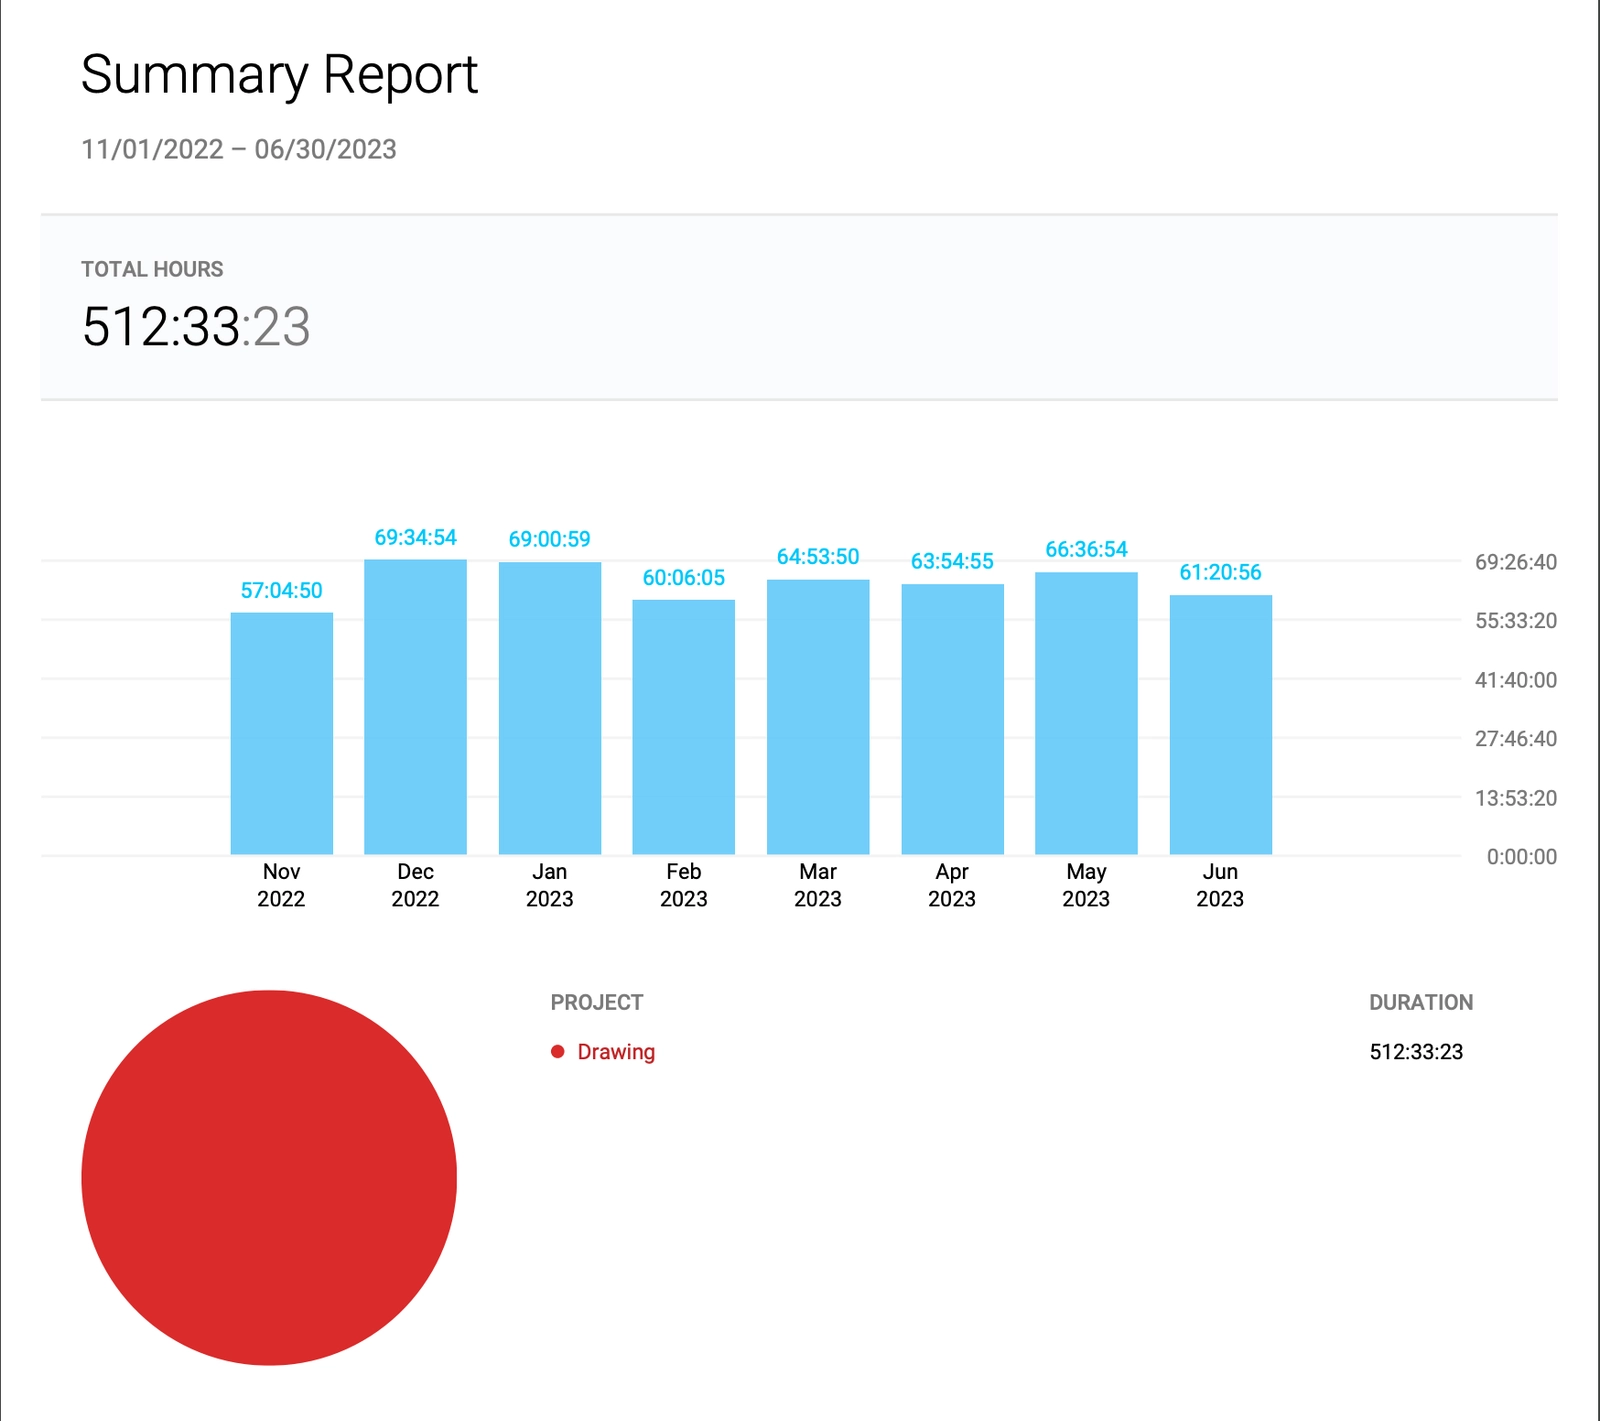Click the Jan 2023 bar
The height and width of the screenshot is (1421, 1600).
(x=549, y=708)
